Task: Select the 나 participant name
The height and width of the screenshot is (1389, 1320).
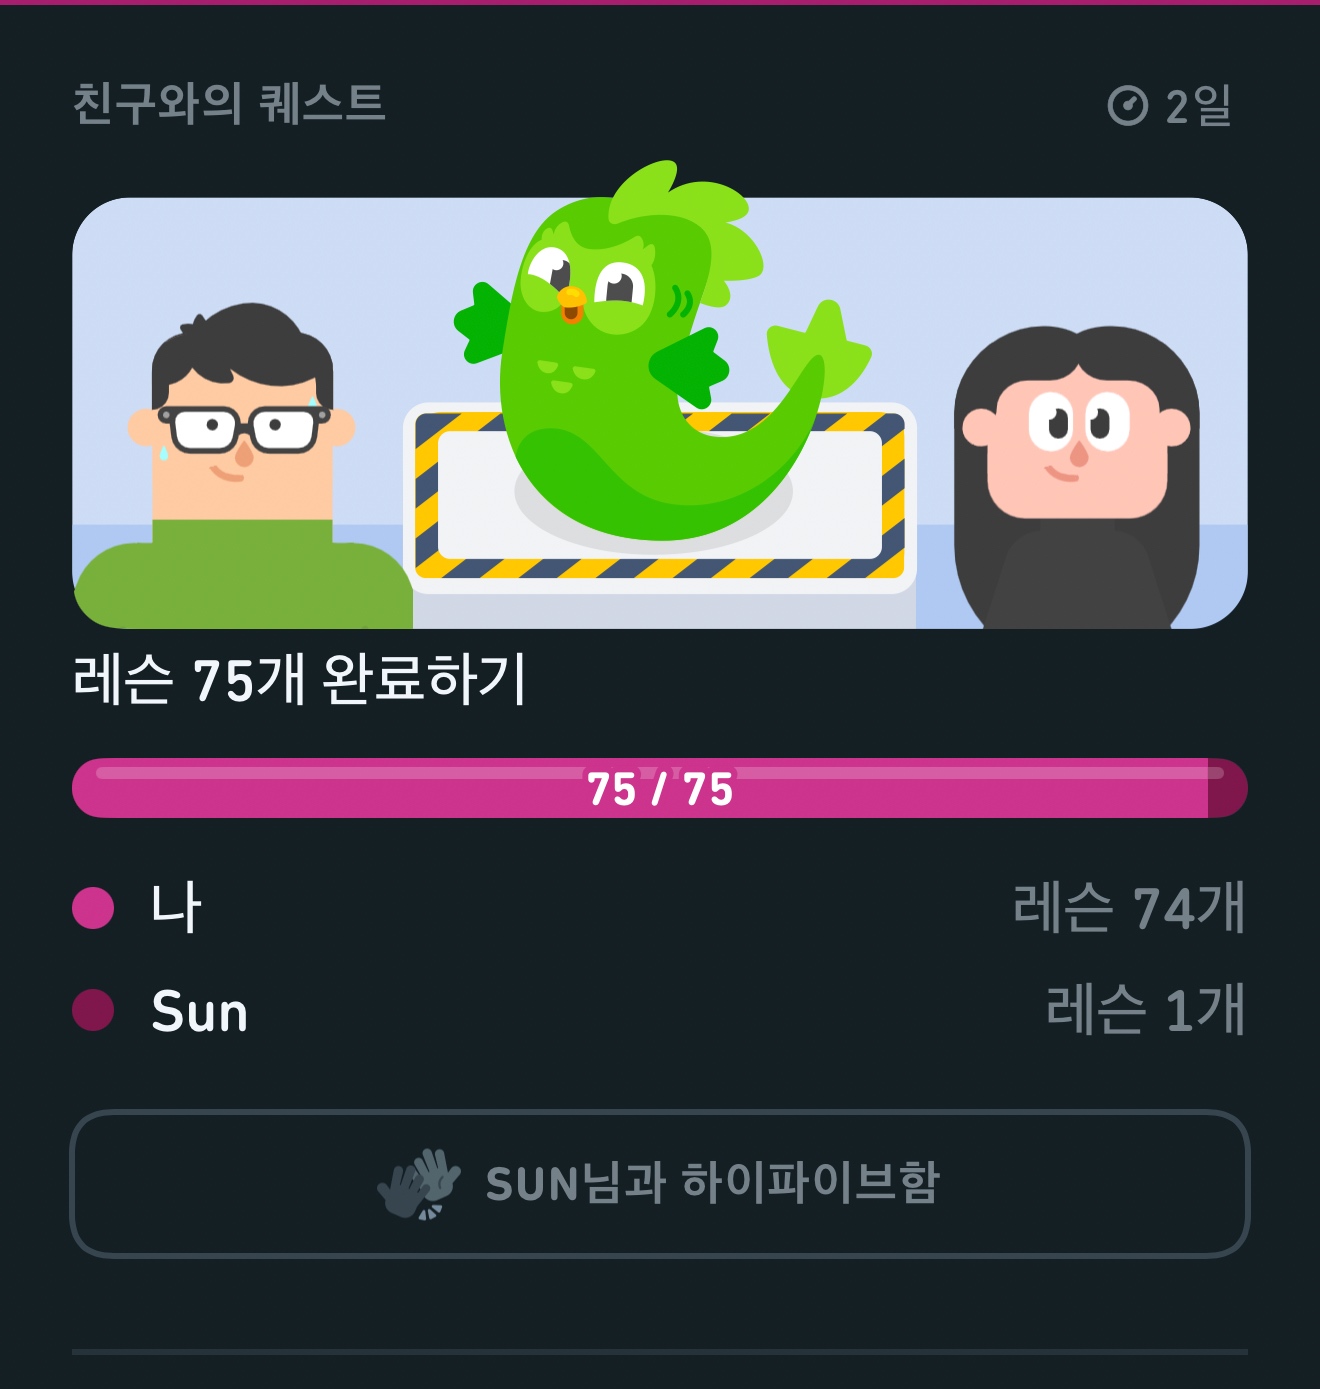Action: pos(176,908)
